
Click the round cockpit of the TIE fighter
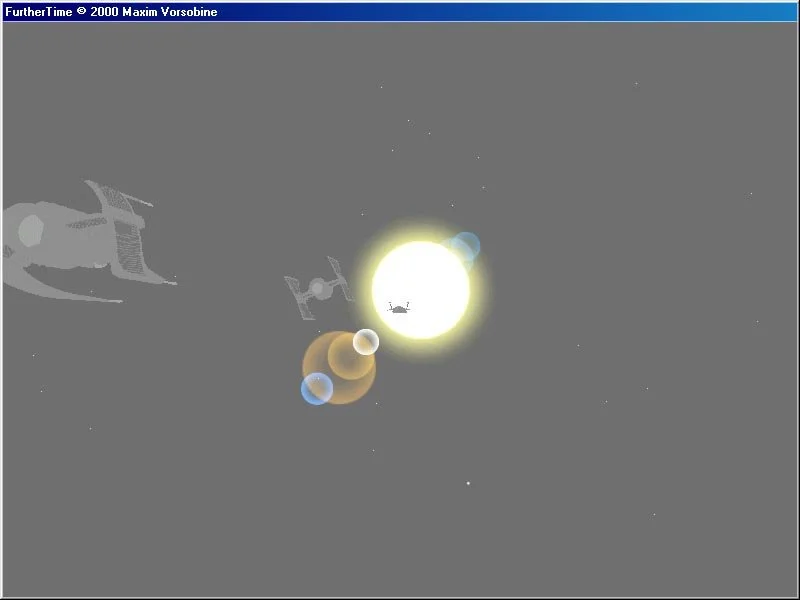[x=318, y=289]
